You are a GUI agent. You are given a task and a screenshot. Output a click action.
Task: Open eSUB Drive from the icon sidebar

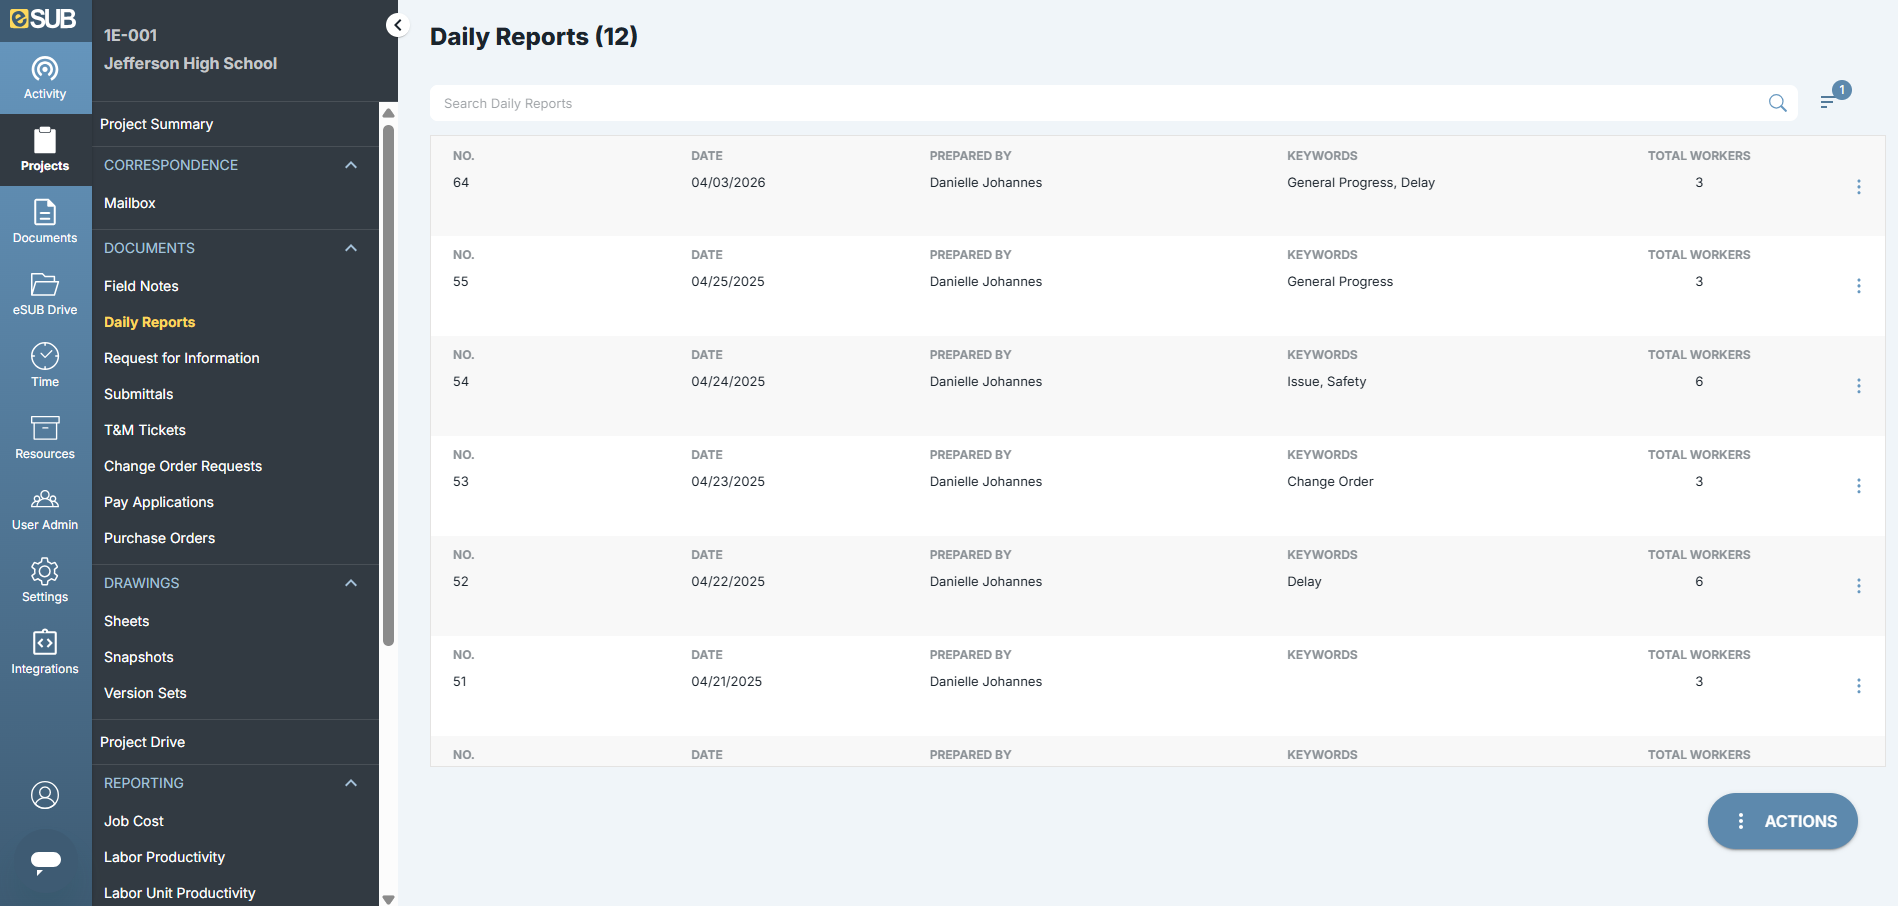[x=45, y=293]
